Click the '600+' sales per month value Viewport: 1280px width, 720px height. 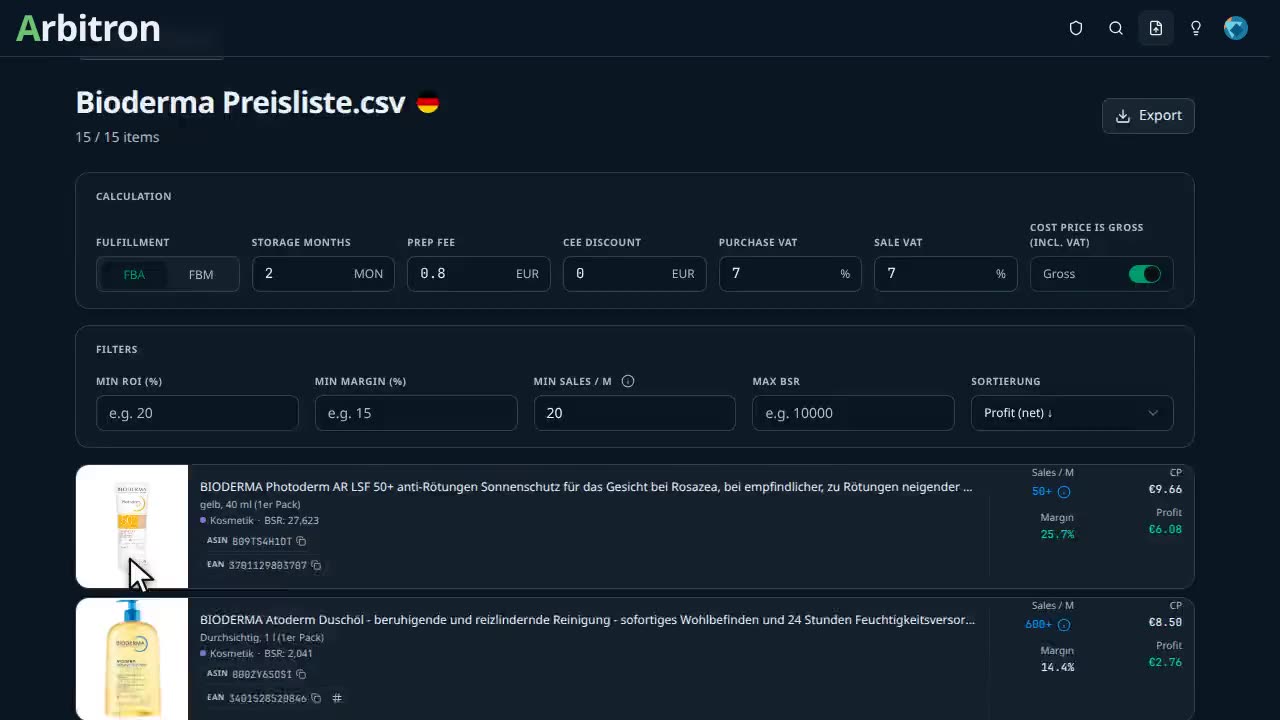pos(1039,625)
